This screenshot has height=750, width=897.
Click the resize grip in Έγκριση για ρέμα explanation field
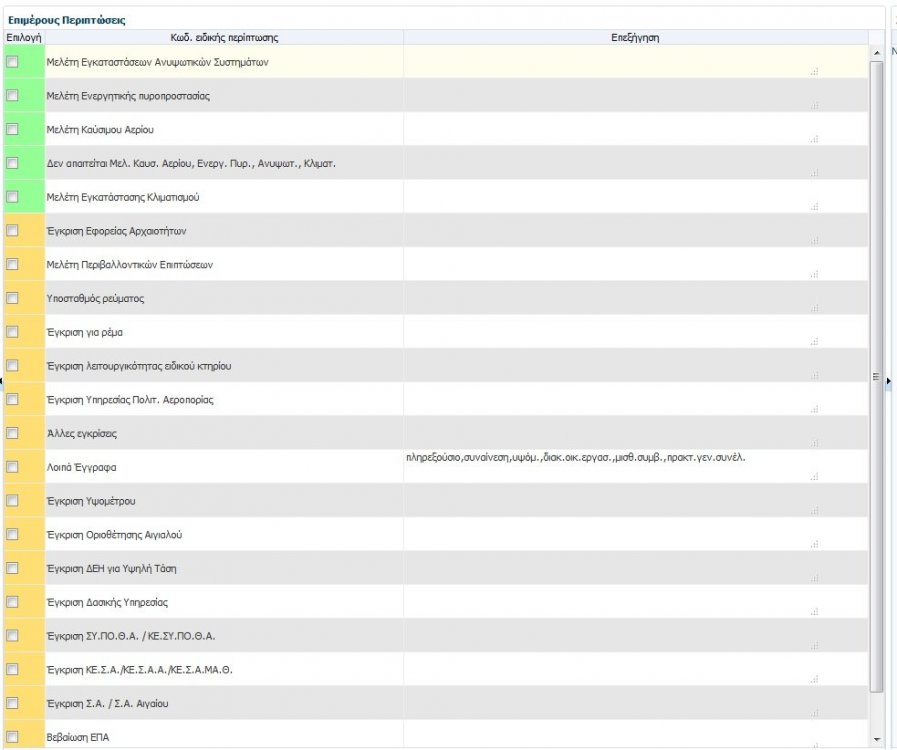tap(815, 342)
